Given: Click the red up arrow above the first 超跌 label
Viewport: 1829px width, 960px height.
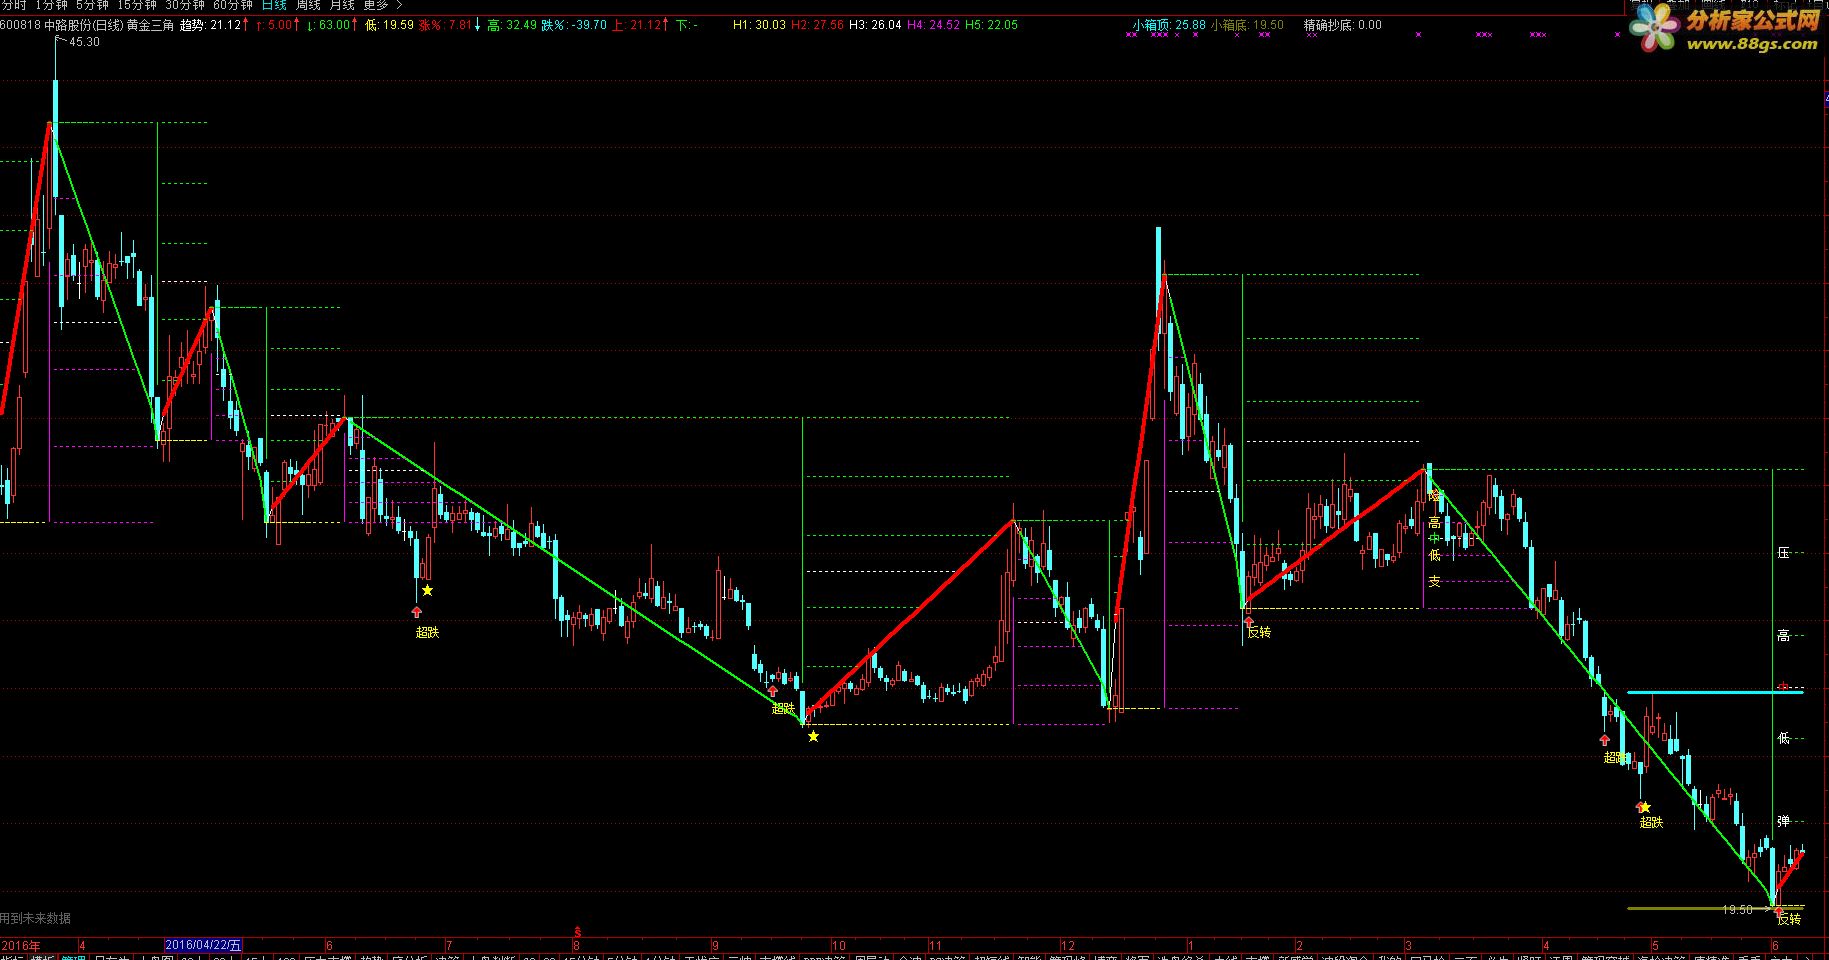Looking at the screenshot, I should [x=417, y=612].
